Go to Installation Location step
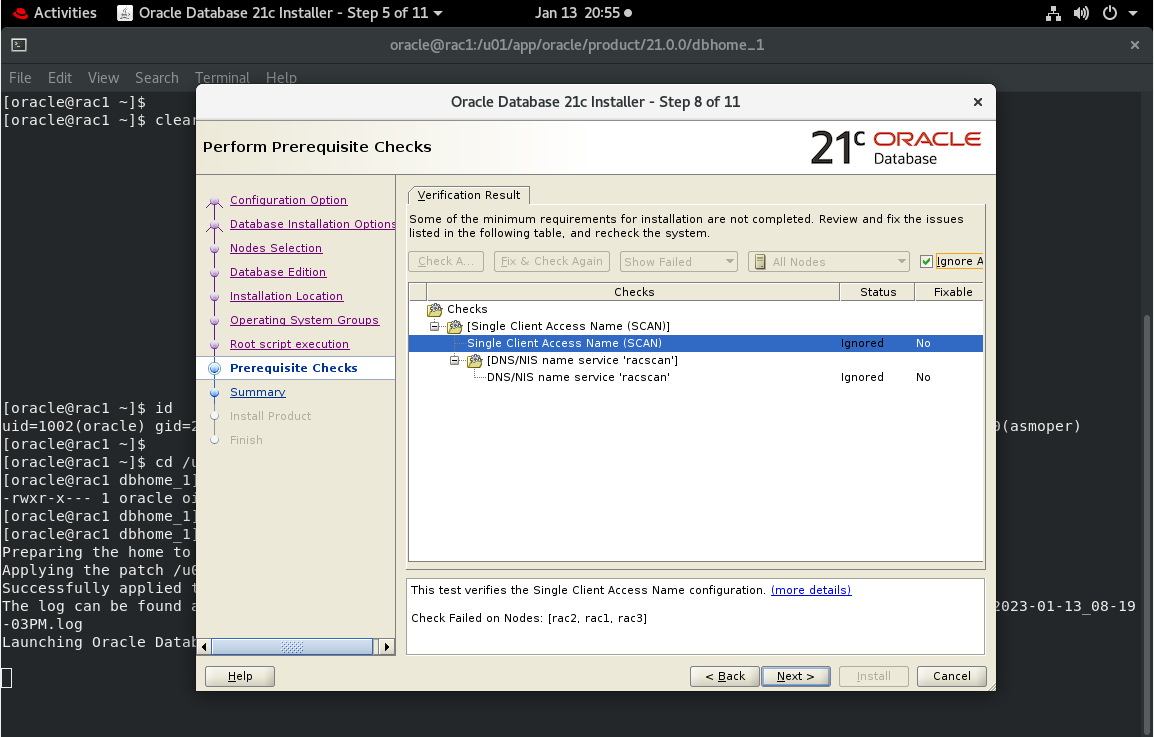Image resolution: width=1154 pixels, height=737 pixels. [286, 296]
